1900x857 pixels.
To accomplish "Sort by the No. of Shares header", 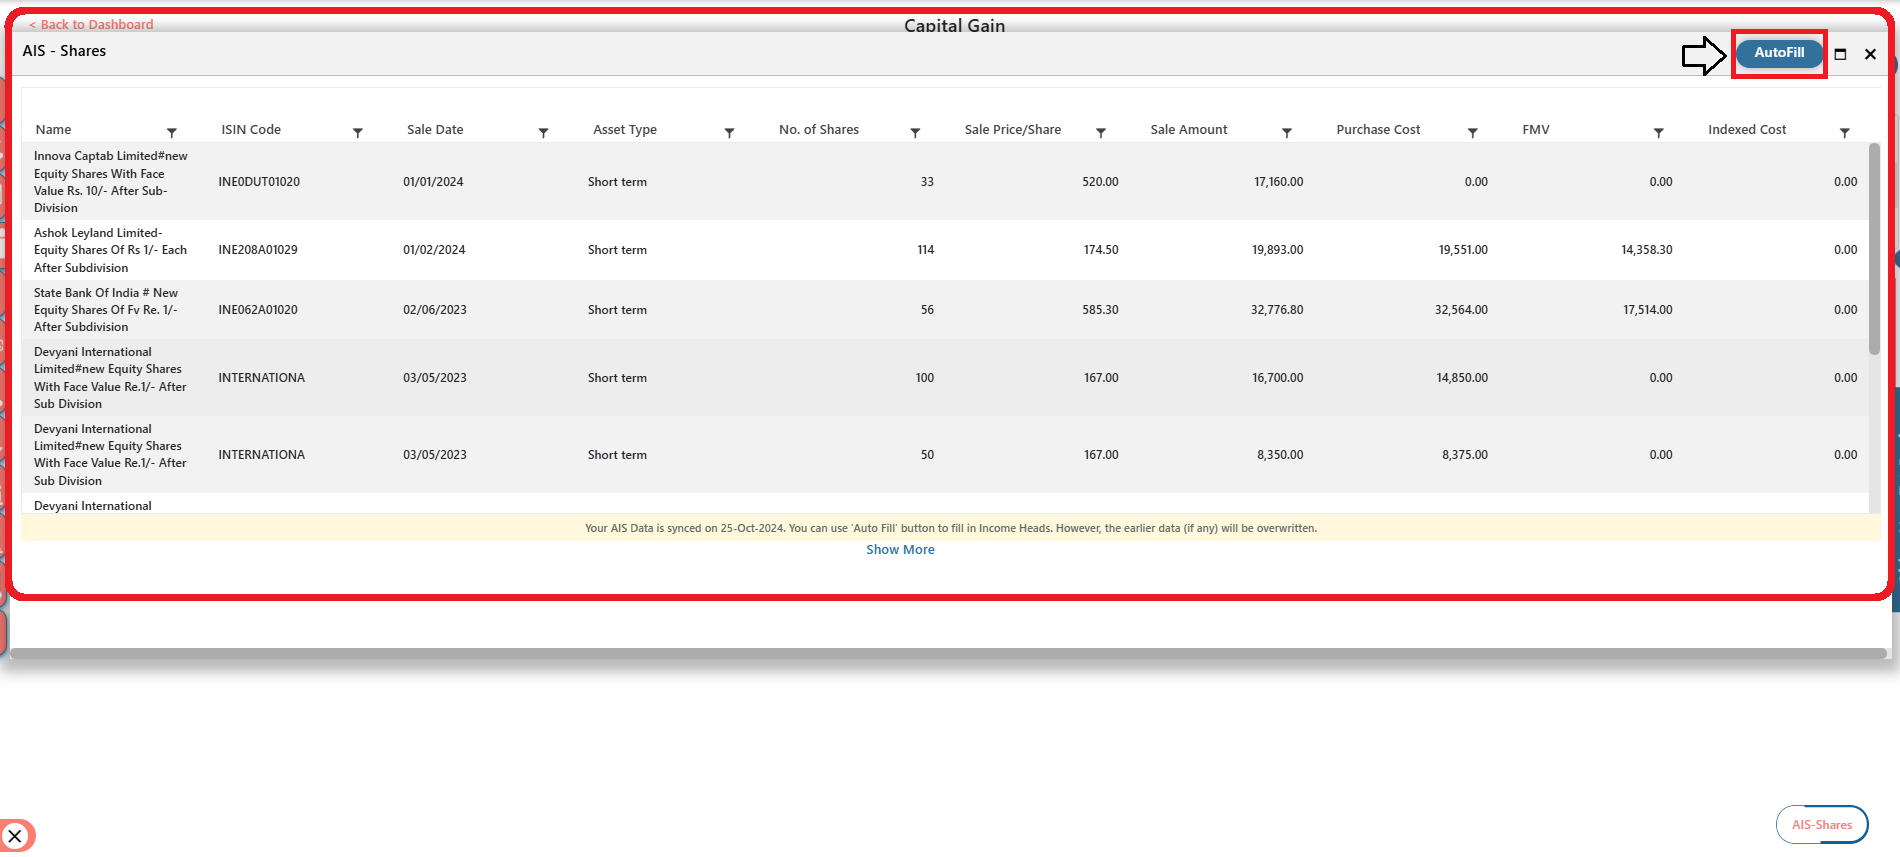I will click(819, 130).
